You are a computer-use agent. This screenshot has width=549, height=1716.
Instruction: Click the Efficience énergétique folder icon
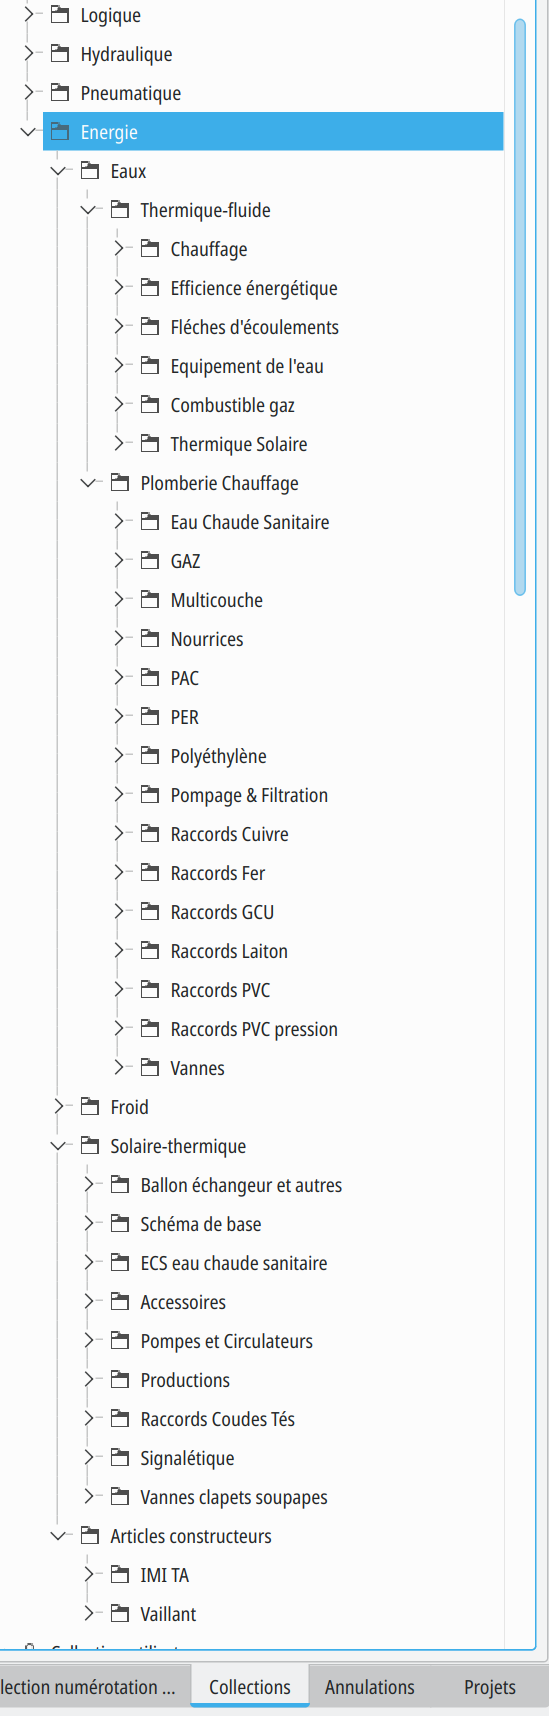[150, 288]
